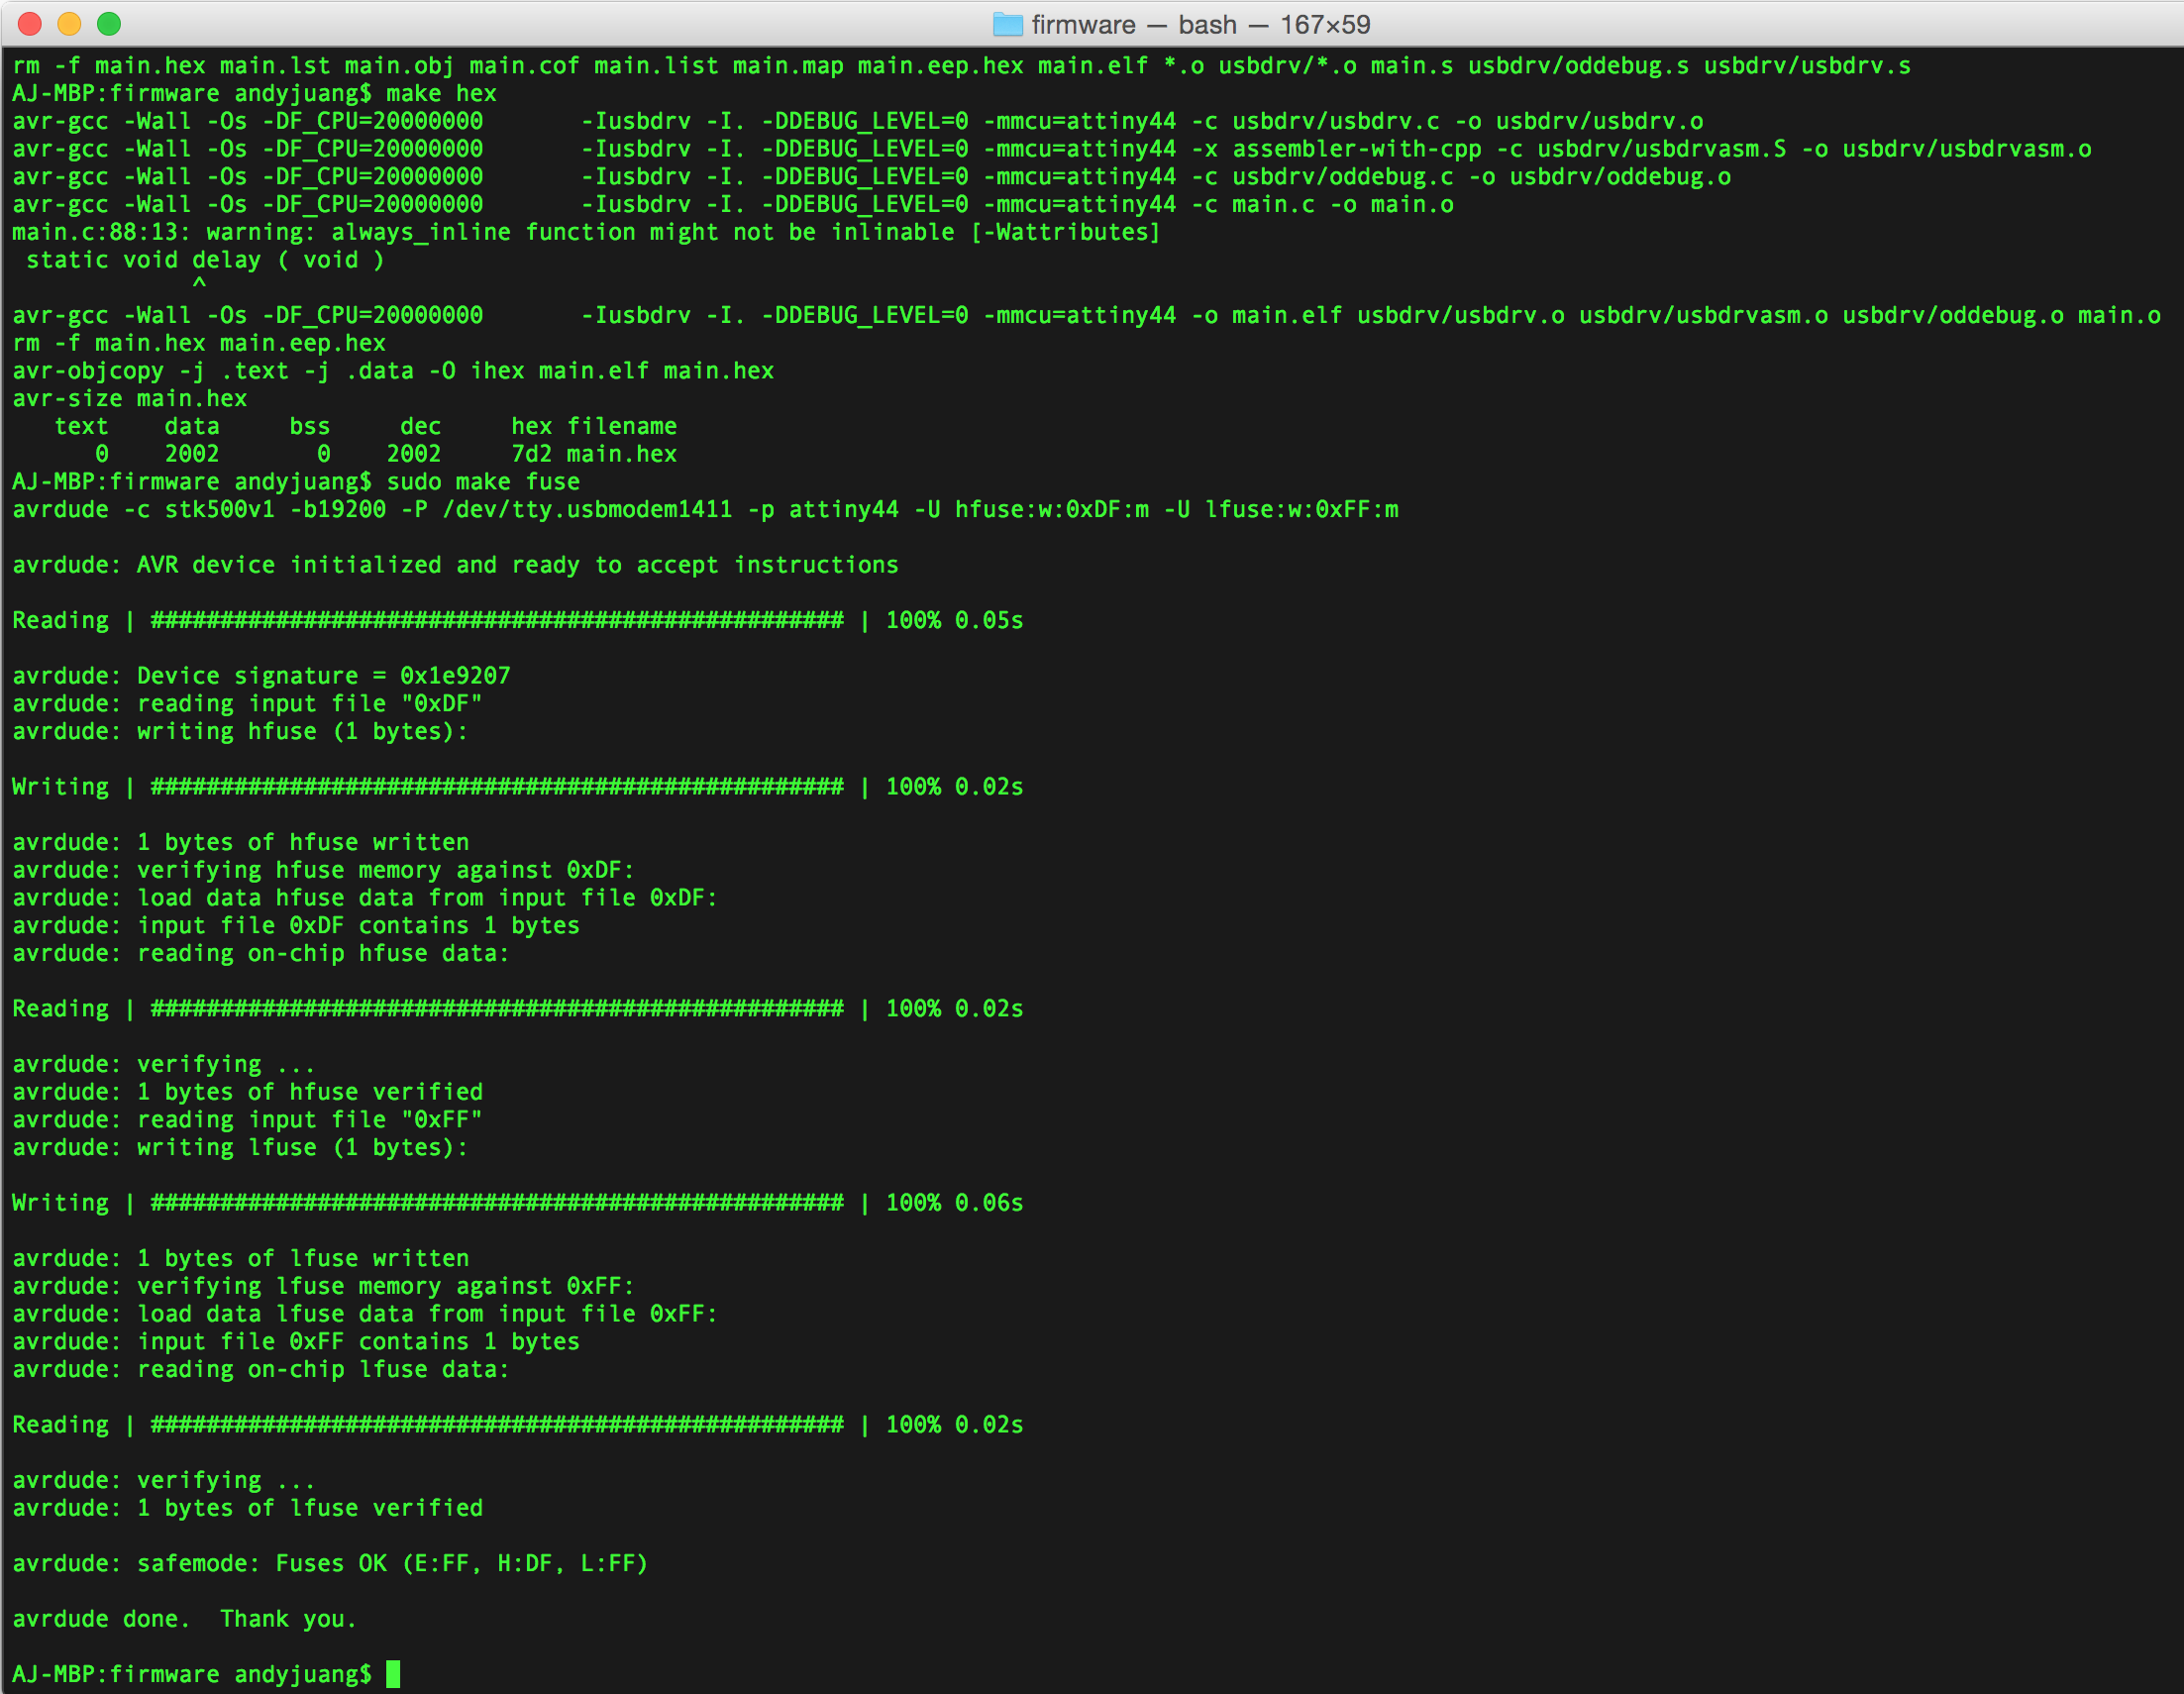Click the folder icon in title bar

click(1008, 24)
